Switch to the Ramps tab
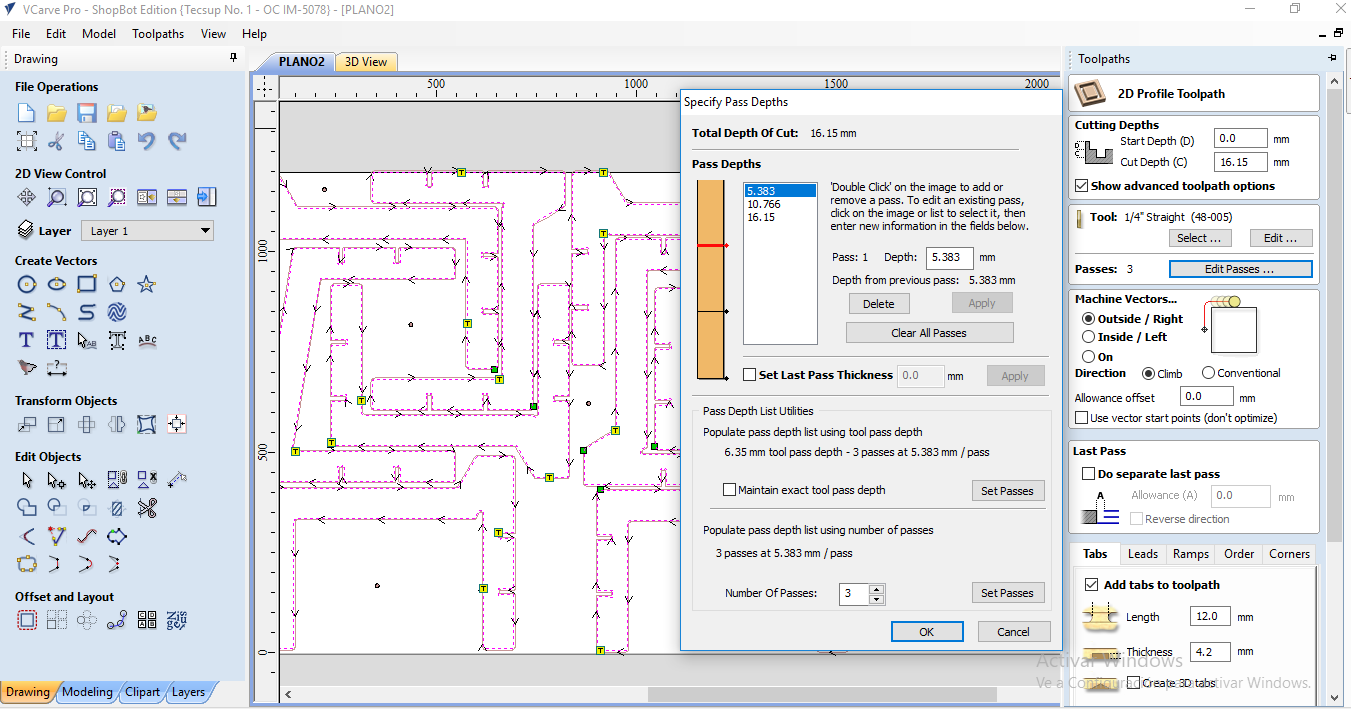 1190,554
